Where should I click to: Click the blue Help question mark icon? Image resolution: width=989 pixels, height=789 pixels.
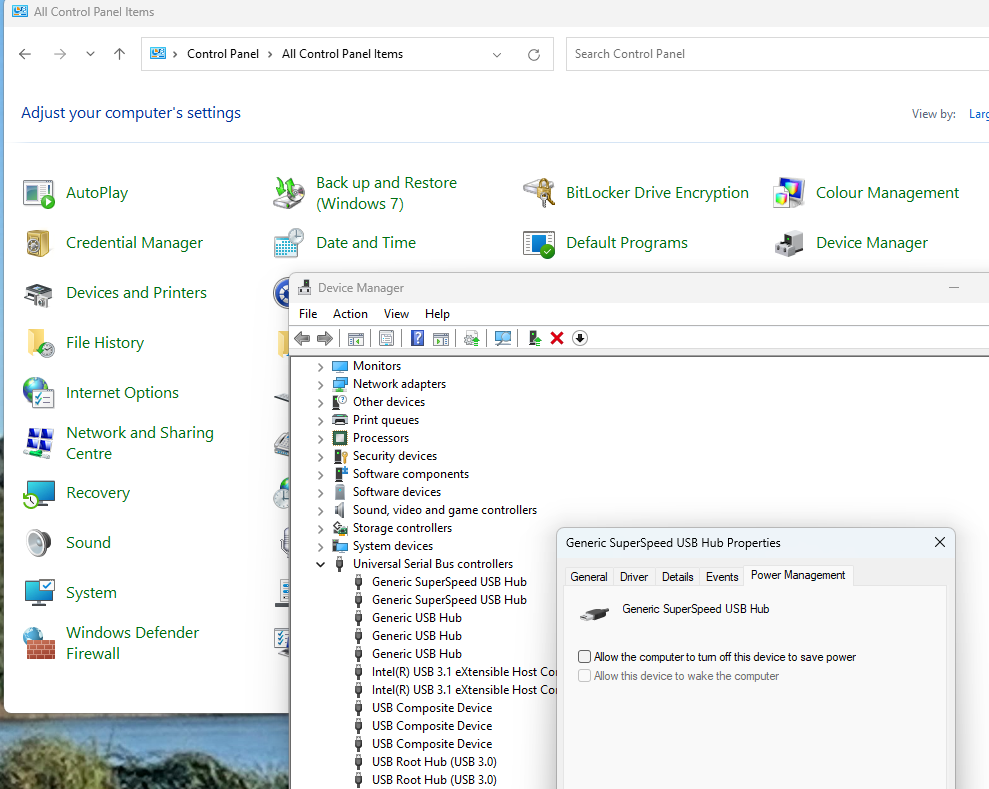click(418, 339)
